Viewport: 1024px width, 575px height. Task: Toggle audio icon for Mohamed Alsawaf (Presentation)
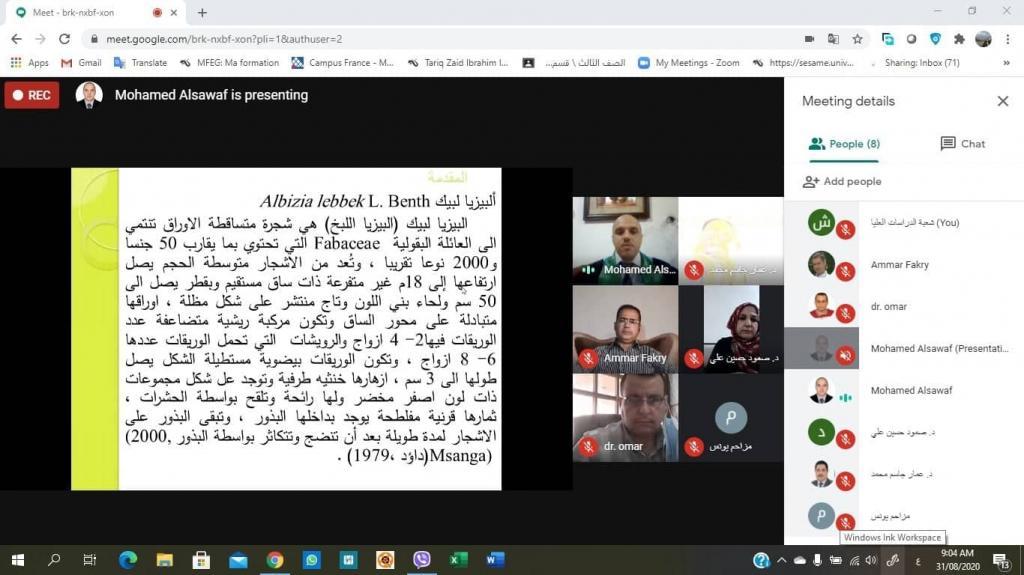845,355
